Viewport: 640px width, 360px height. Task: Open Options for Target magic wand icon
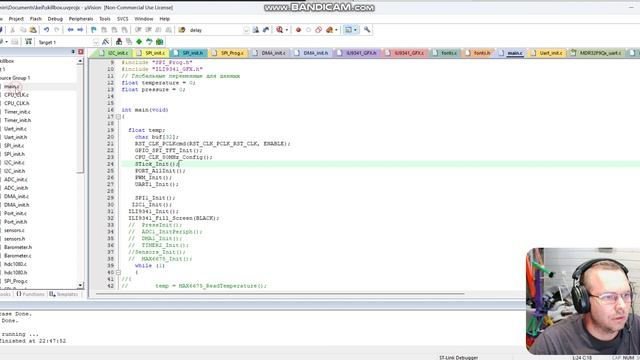[106, 42]
